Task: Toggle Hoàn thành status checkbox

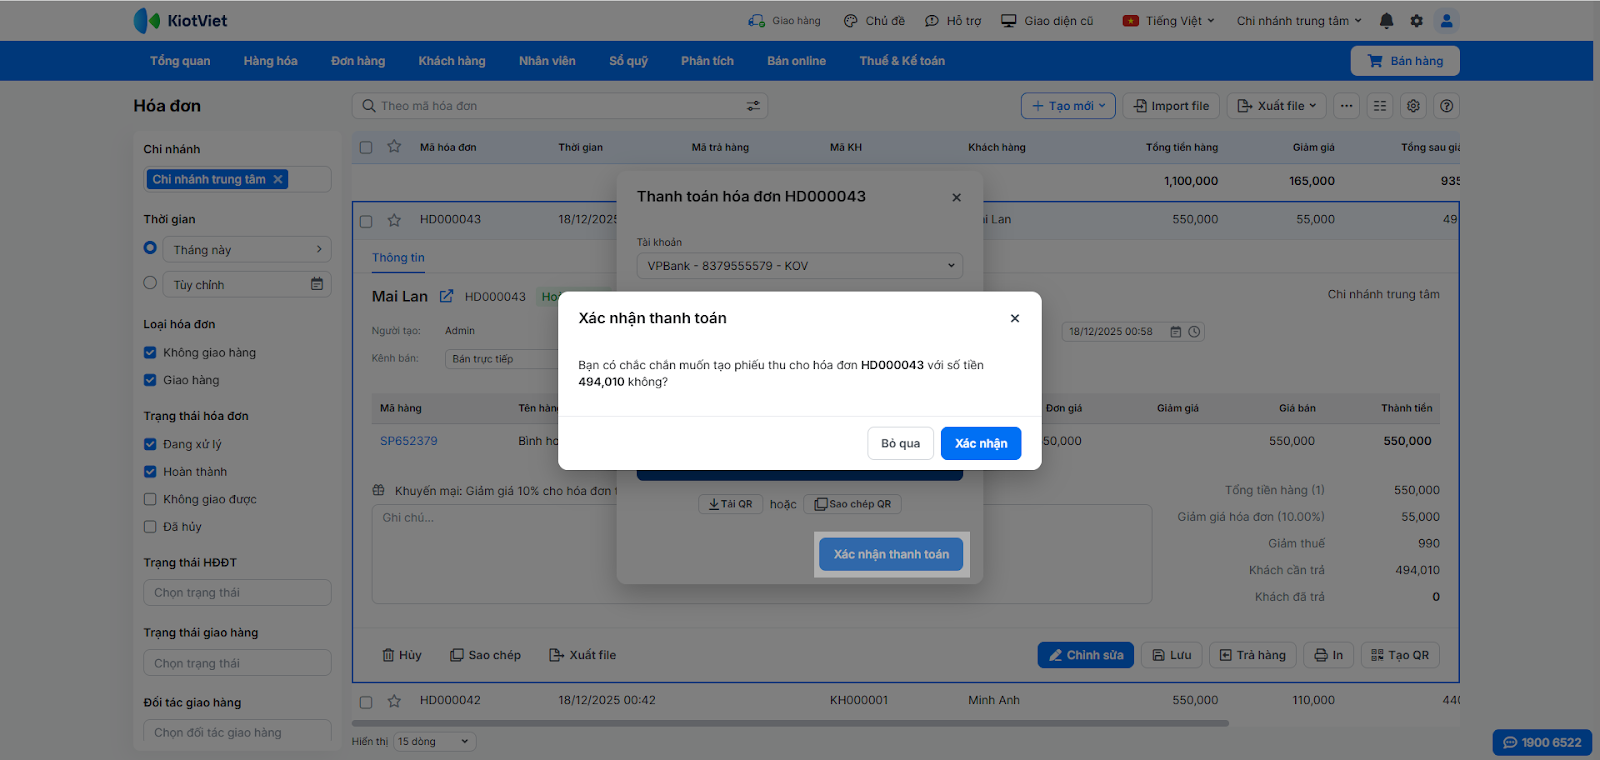Action: [x=150, y=472]
